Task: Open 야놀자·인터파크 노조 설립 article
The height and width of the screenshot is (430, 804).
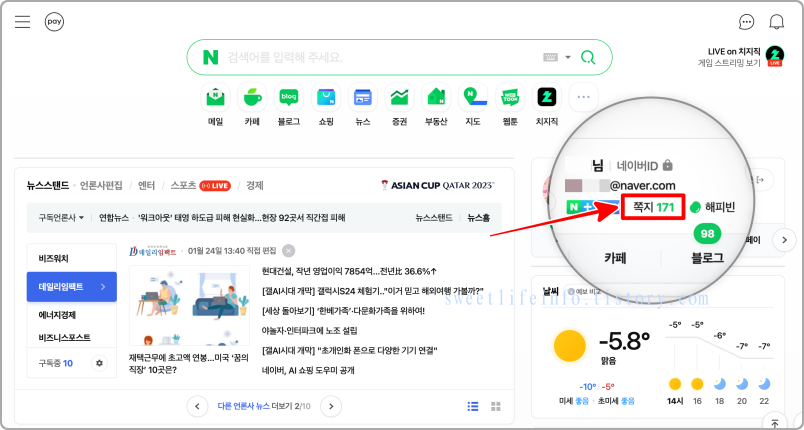Action: (x=309, y=331)
